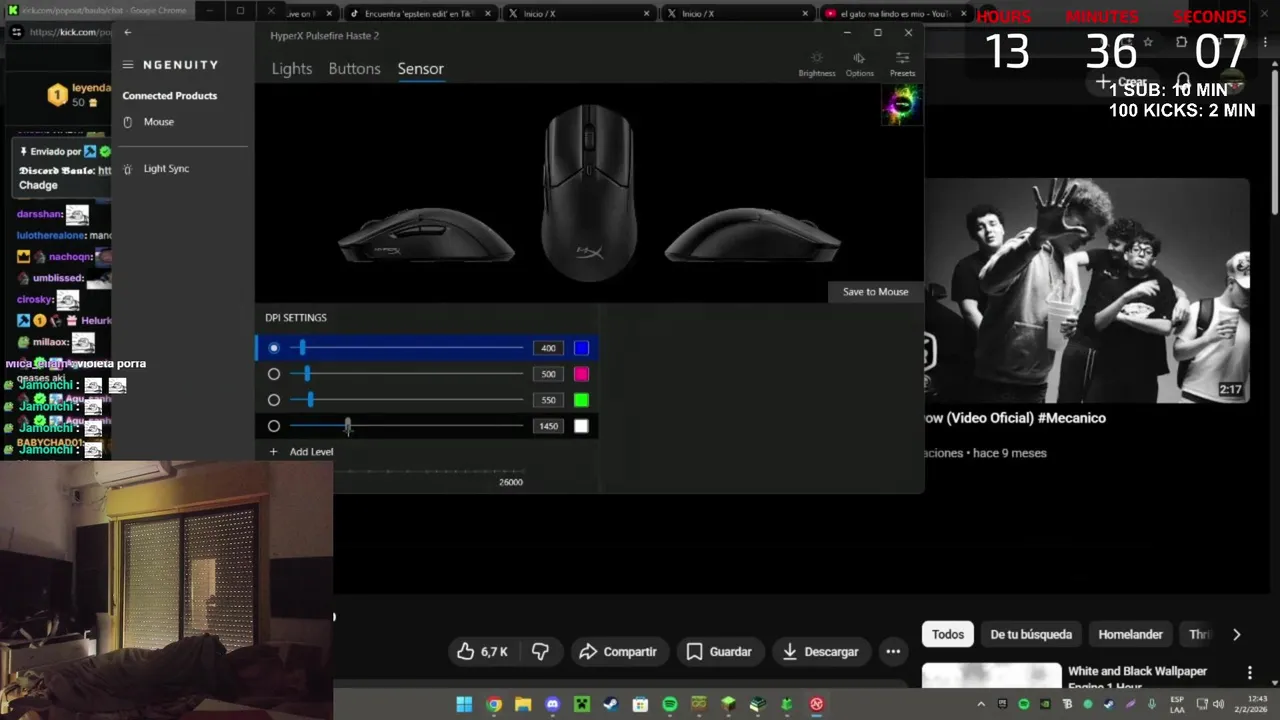This screenshot has height=720, width=1280.
Task: Switch to the el gato ma lindo YouTube tab
Action: [895, 14]
